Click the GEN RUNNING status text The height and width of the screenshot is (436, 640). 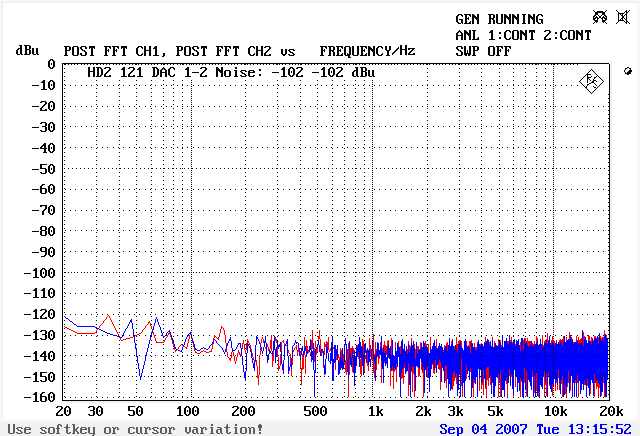click(x=499, y=19)
